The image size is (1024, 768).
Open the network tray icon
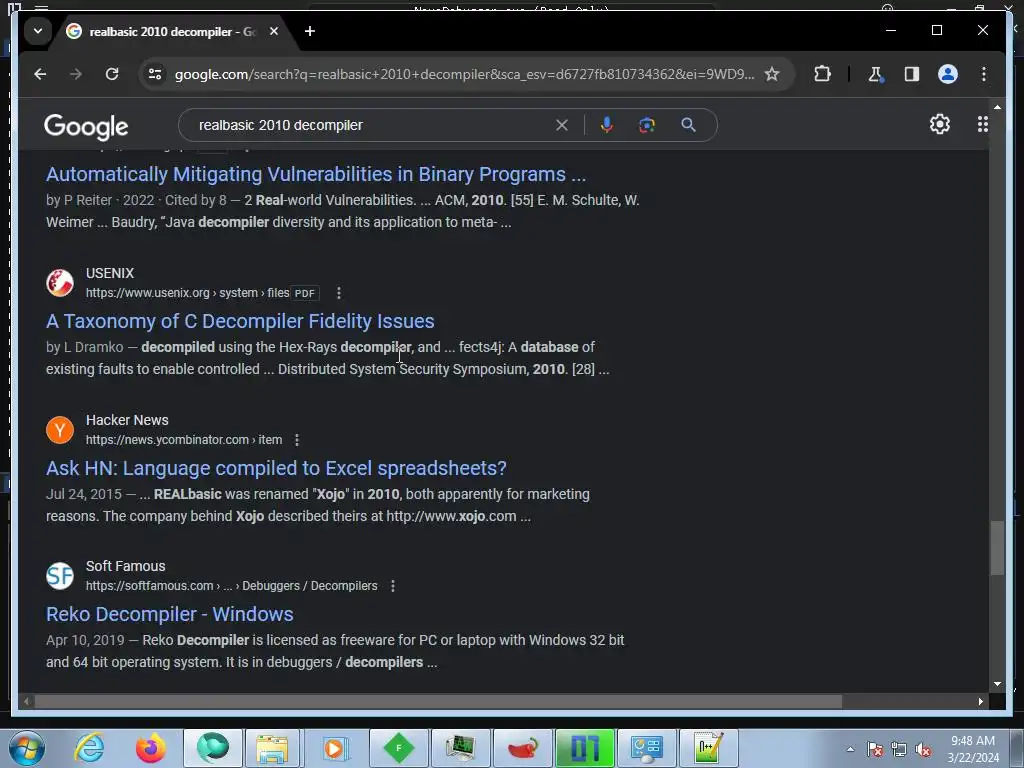click(899, 750)
